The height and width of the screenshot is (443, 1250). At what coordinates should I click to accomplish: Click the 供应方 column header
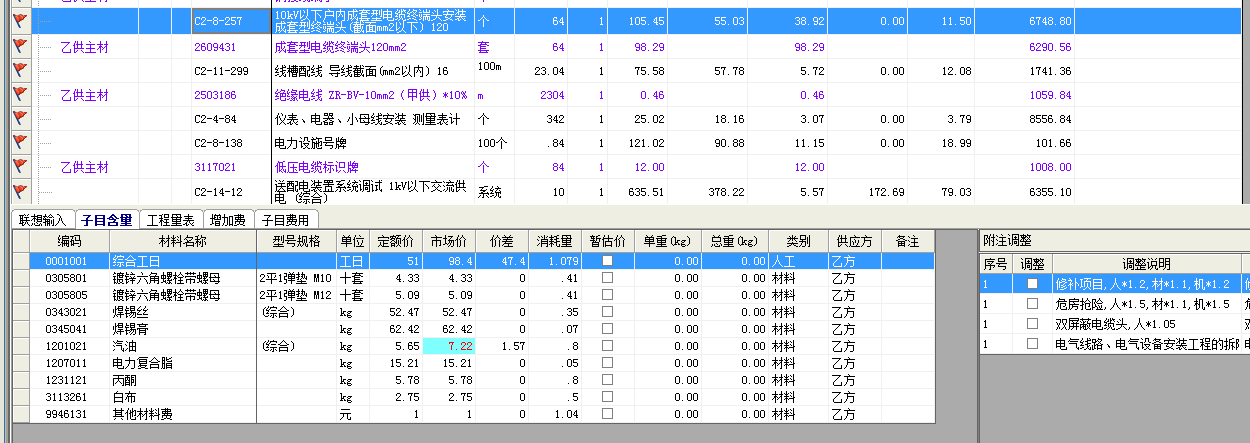click(x=854, y=241)
